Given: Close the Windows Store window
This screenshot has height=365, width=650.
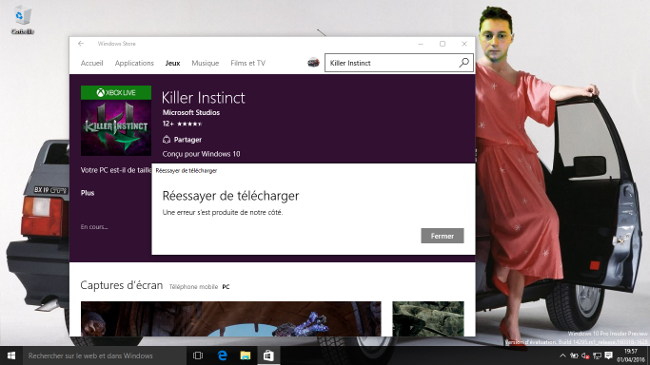Looking at the screenshot, I should tap(464, 44).
